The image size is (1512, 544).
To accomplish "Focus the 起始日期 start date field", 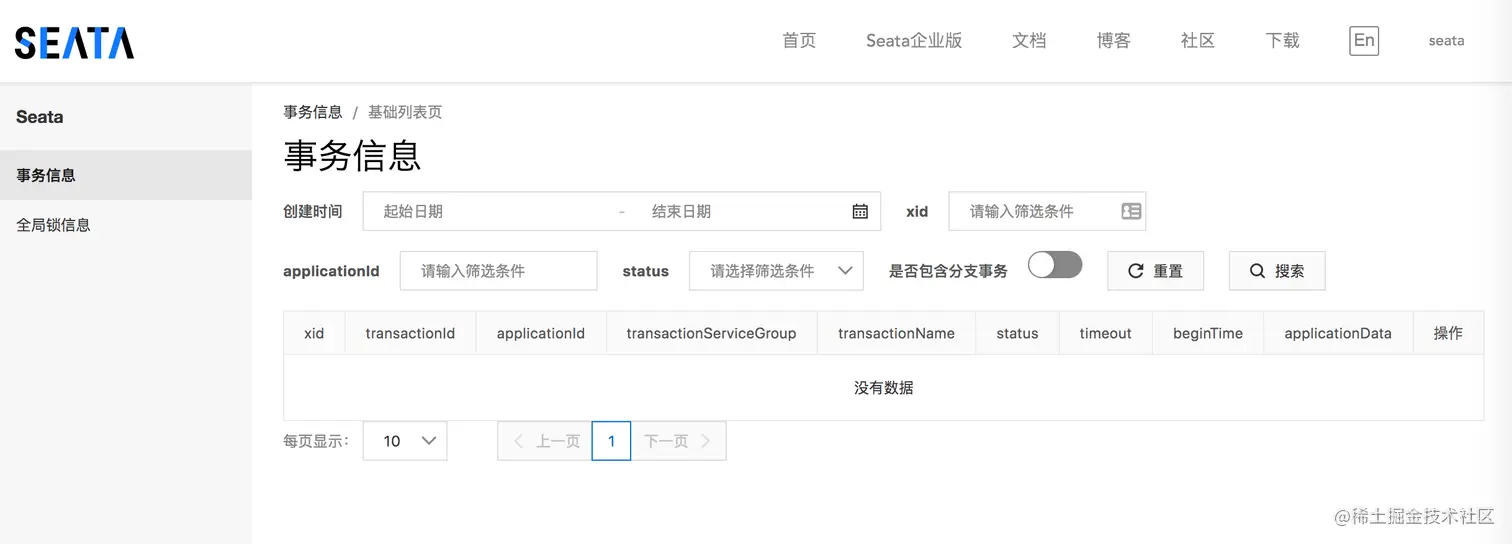I will click(490, 211).
